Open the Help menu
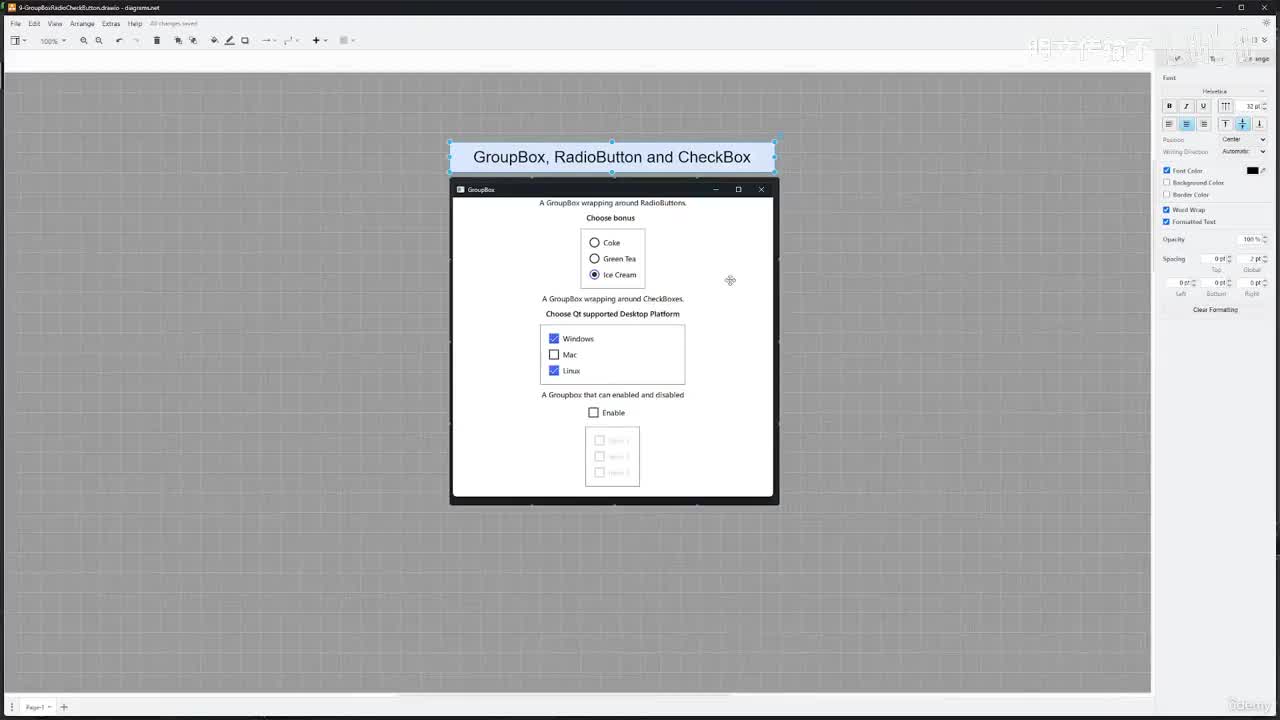Viewport: 1280px width, 720px height. point(135,23)
